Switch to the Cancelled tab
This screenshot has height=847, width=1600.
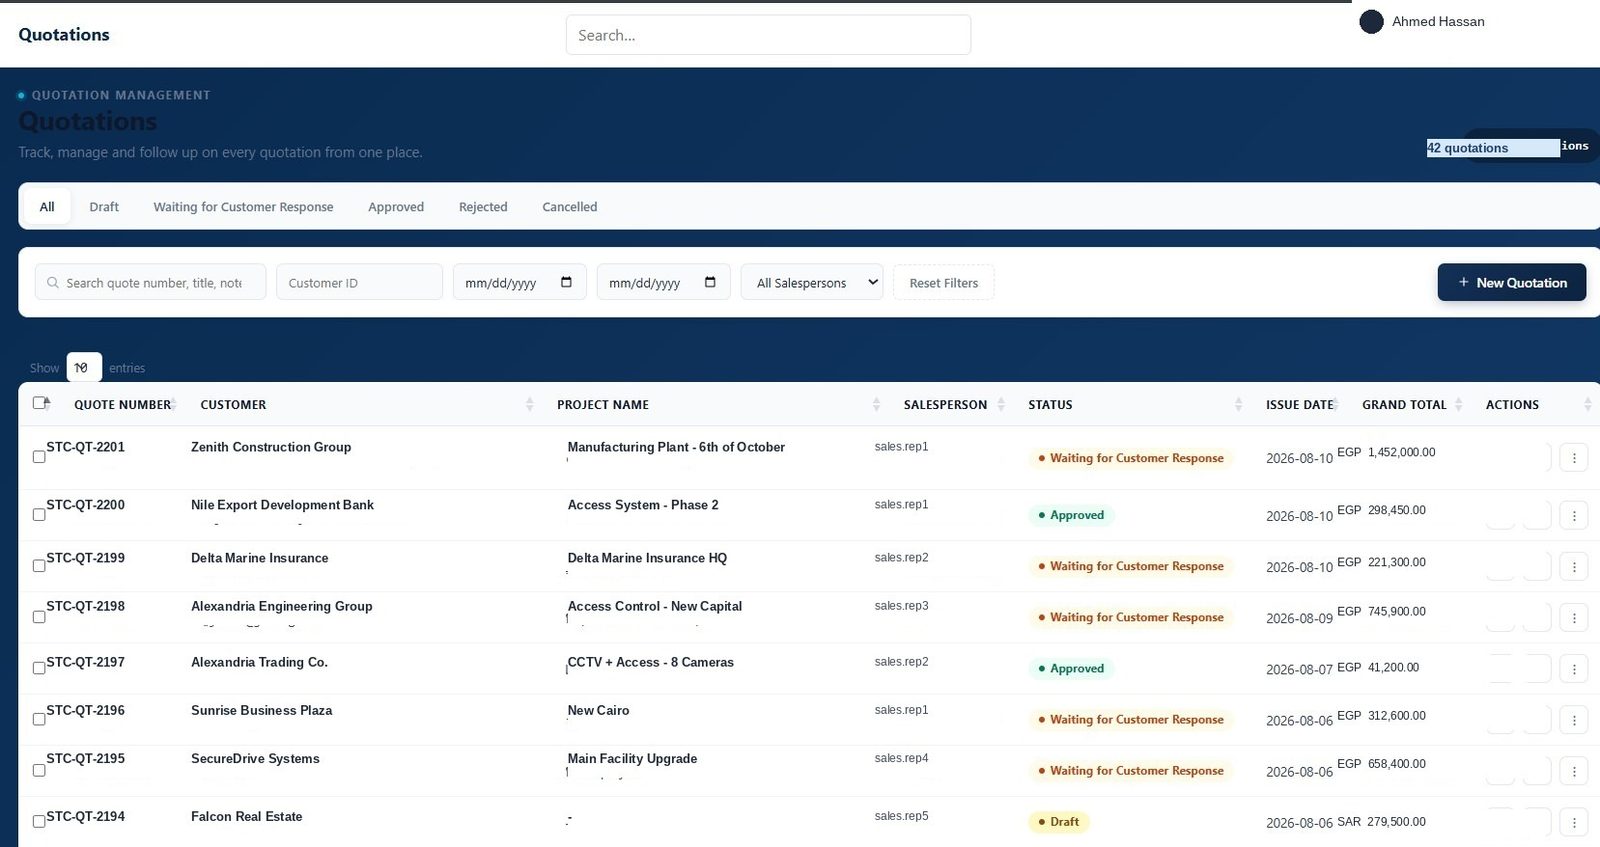[570, 207]
